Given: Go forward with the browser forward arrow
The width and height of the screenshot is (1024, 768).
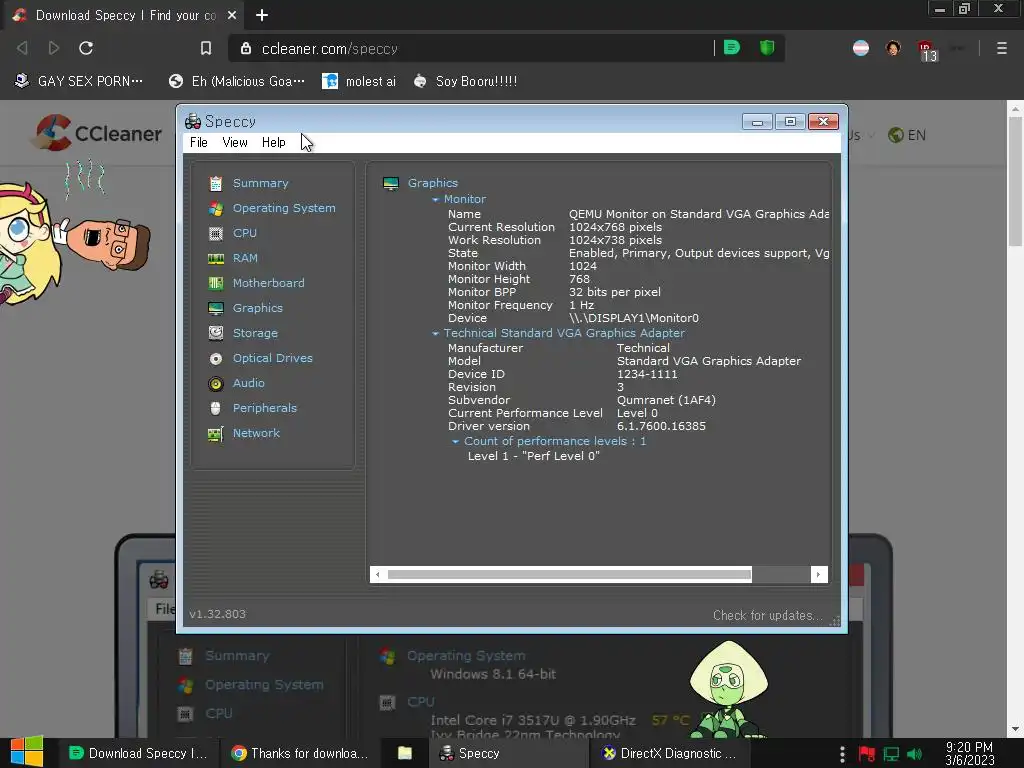Looking at the screenshot, I should [x=54, y=48].
